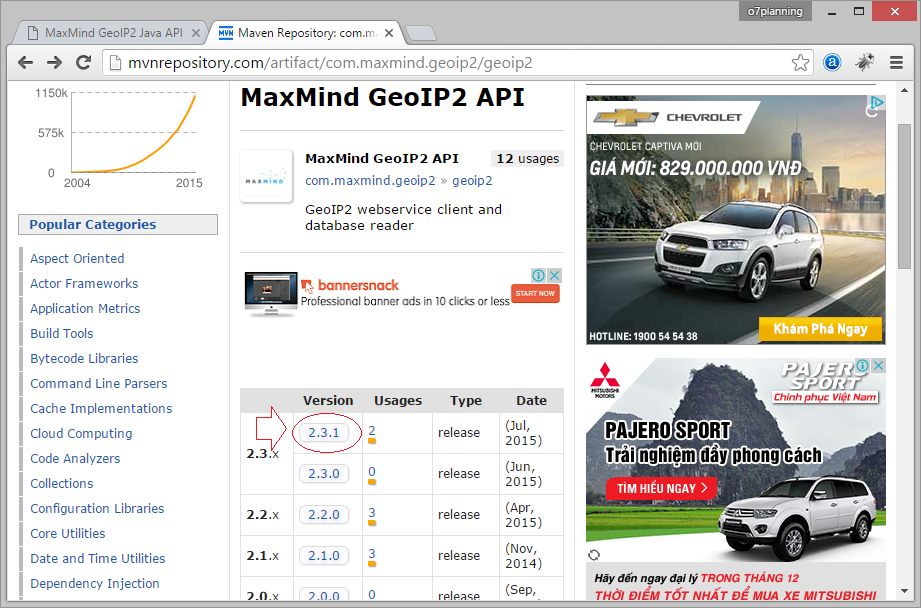Close the Maven Repository tab
The height and width of the screenshot is (608, 921).
point(389,33)
